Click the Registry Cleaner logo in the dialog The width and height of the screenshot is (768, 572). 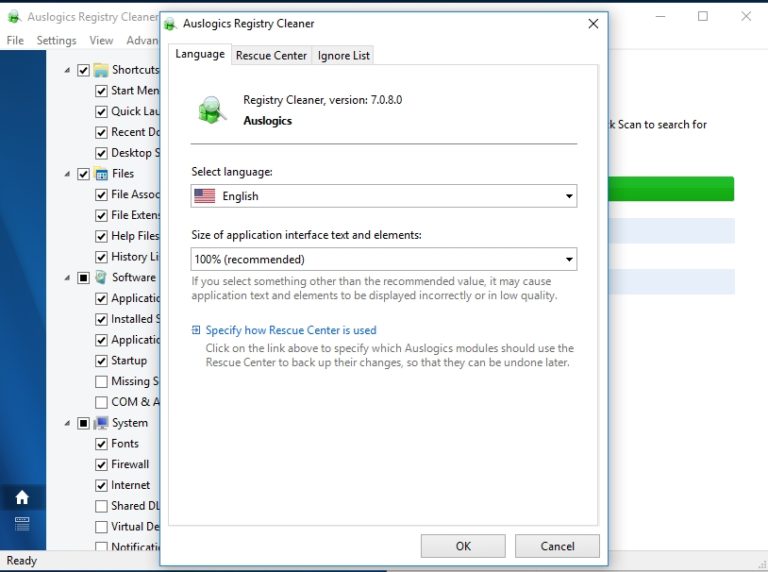pos(212,110)
